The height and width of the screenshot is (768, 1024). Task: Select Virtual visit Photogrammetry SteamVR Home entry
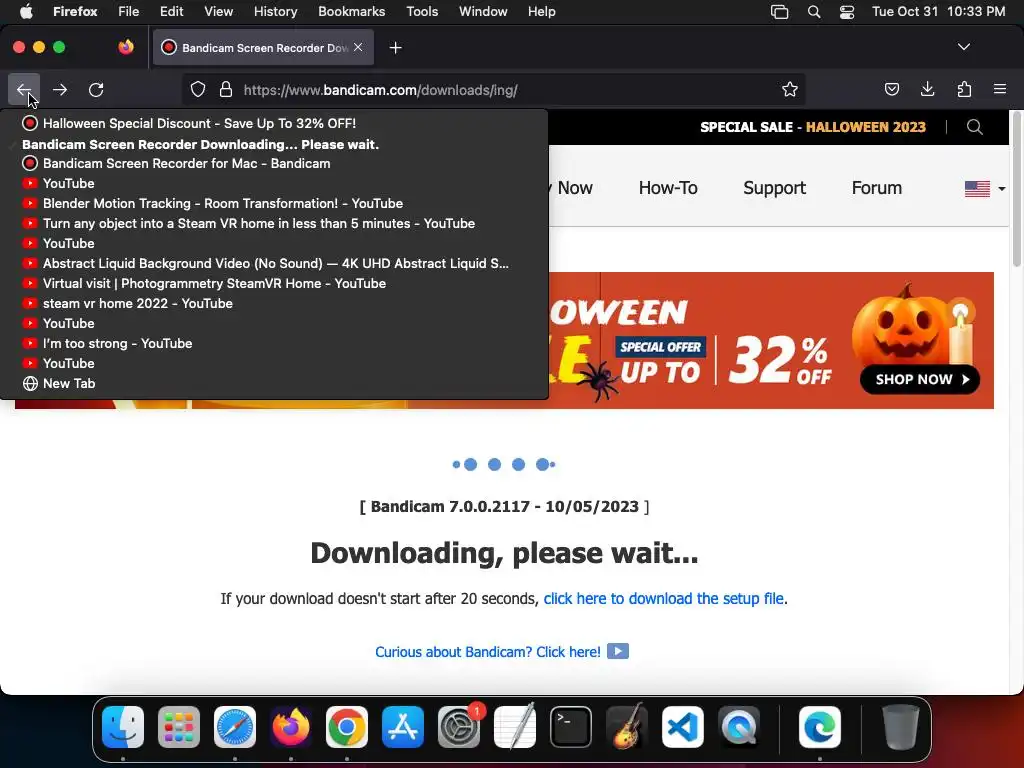click(x=274, y=283)
